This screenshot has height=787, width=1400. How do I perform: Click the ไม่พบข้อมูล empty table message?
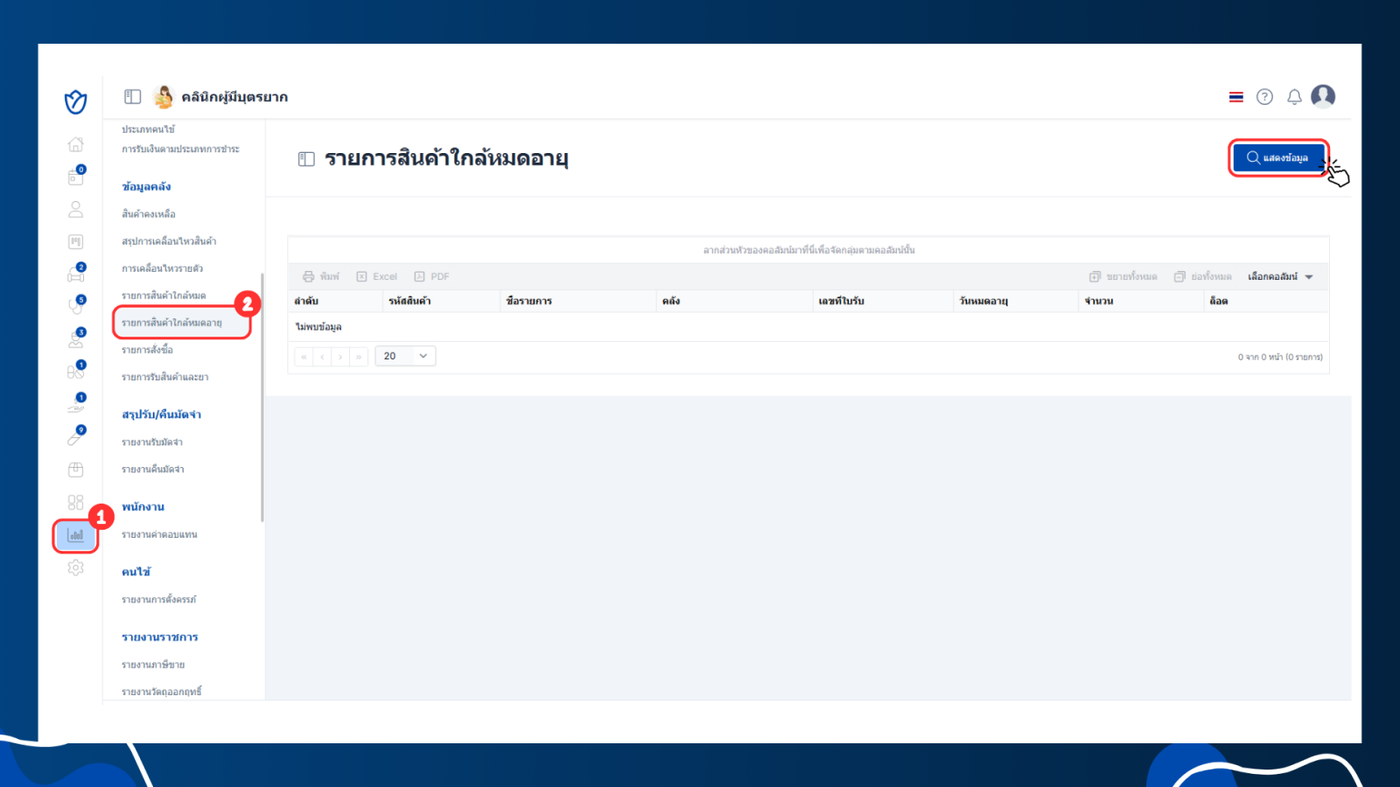319,327
